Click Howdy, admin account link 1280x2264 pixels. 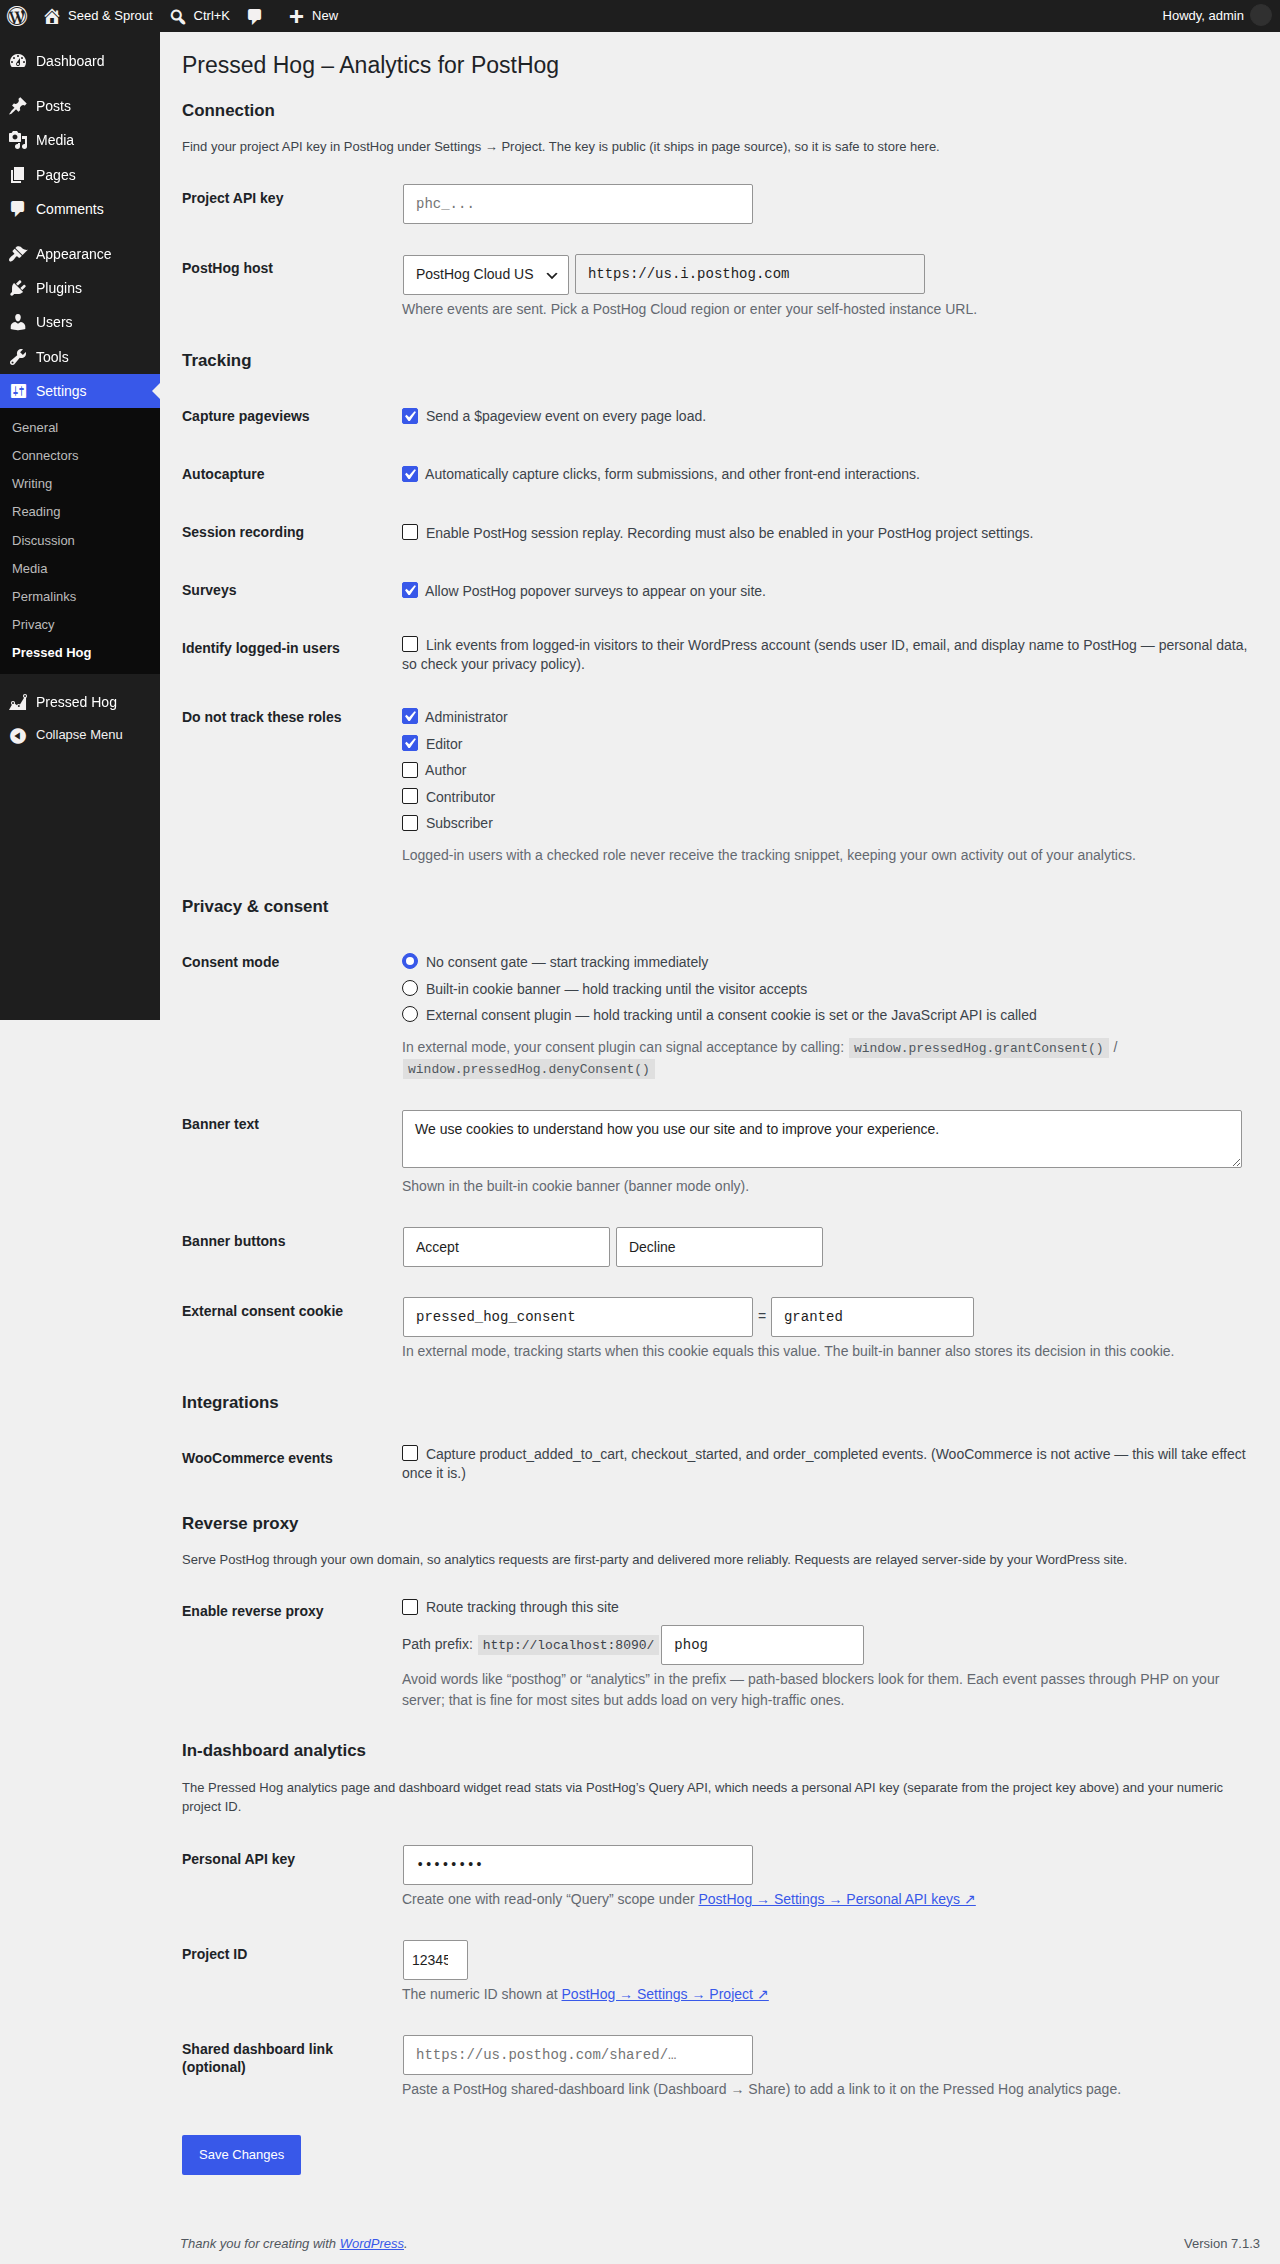pyautogui.click(x=1203, y=16)
